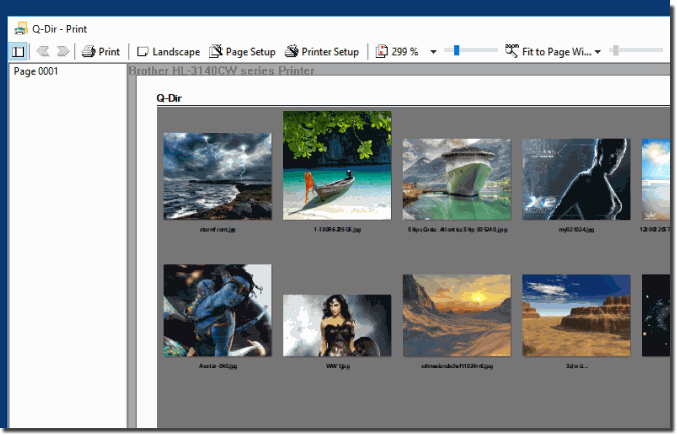
Task: Expand the zoom percentage dropdown arrow
Action: click(x=433, y=52)
